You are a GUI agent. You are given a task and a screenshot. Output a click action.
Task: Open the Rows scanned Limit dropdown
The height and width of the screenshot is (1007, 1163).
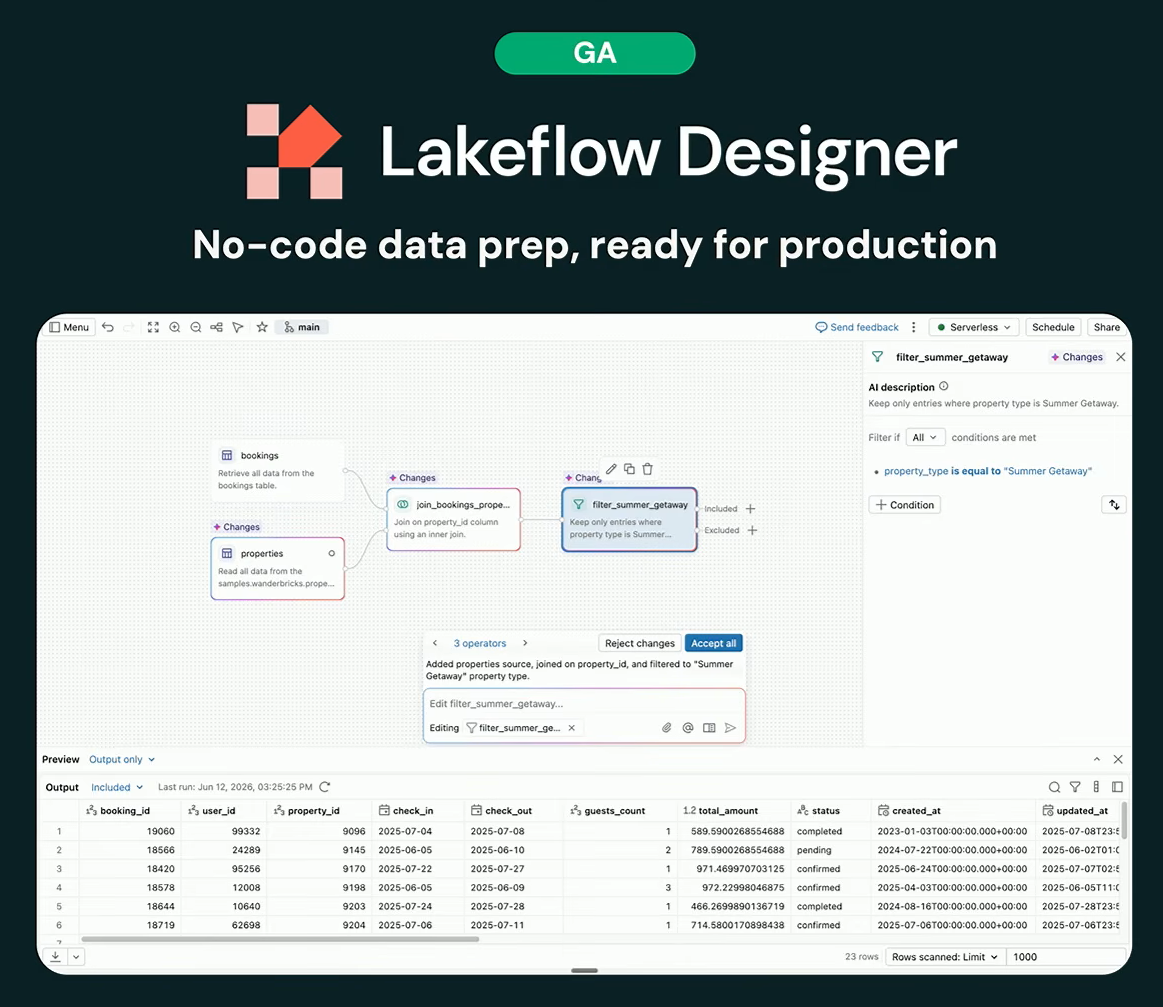pyautogui.click(x=944, y=957)
